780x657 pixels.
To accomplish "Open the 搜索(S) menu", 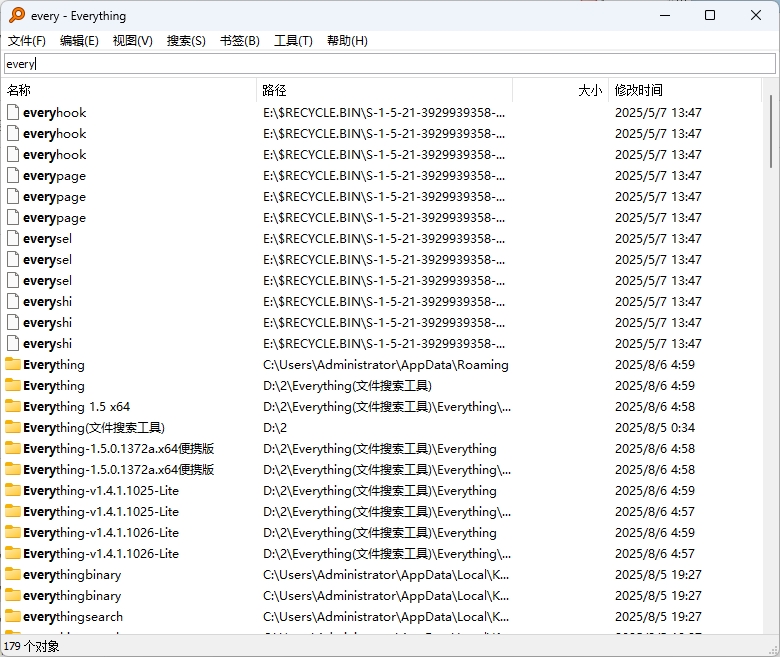I will coord(186,41).
